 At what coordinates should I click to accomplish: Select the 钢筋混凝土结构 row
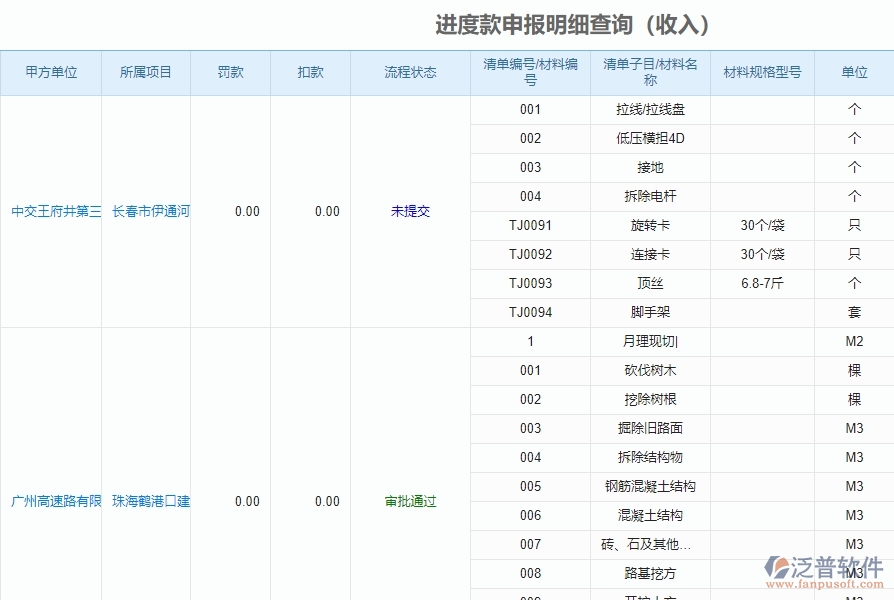click(647, 487)
